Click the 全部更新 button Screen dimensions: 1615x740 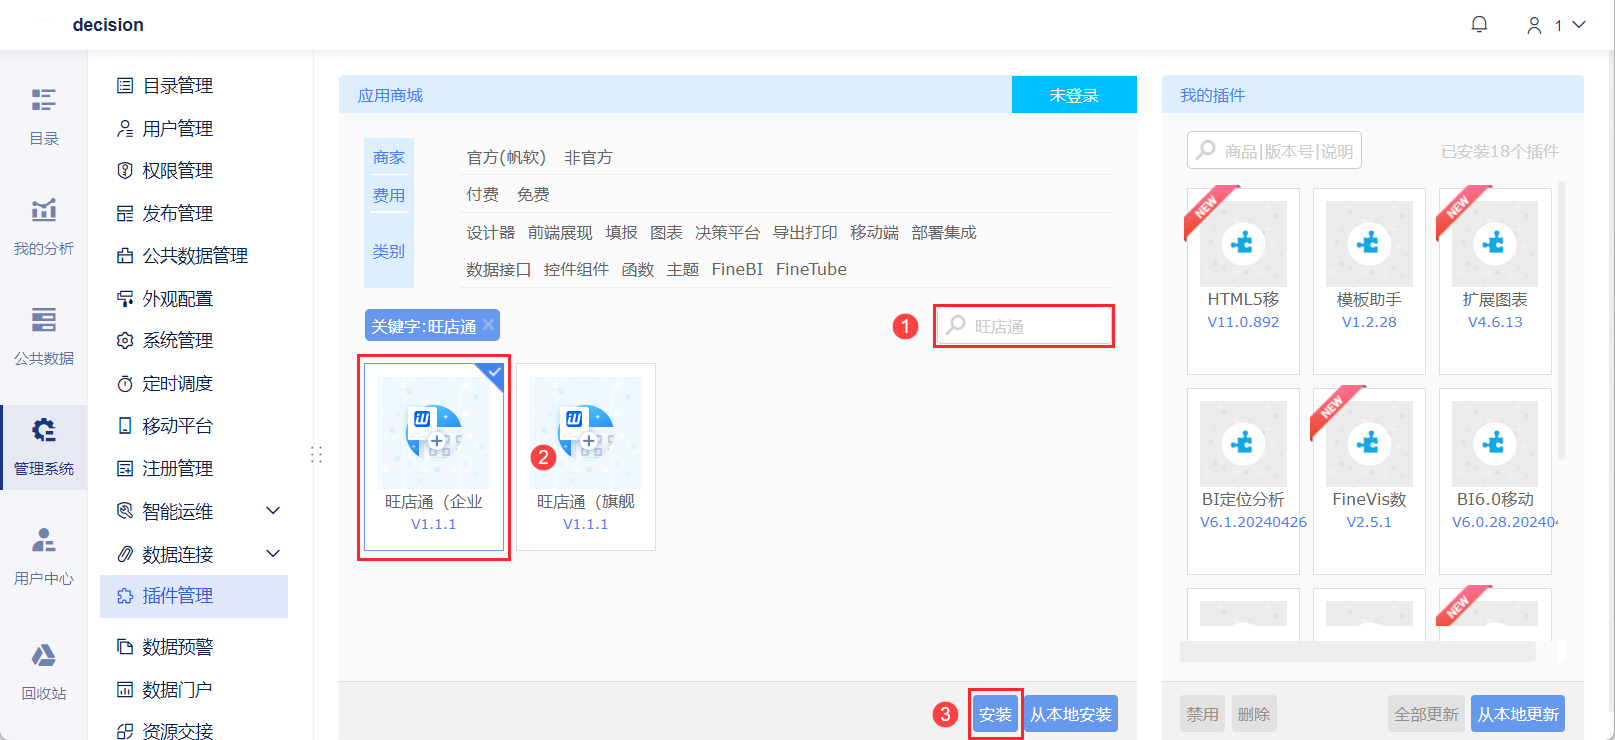1426,714
